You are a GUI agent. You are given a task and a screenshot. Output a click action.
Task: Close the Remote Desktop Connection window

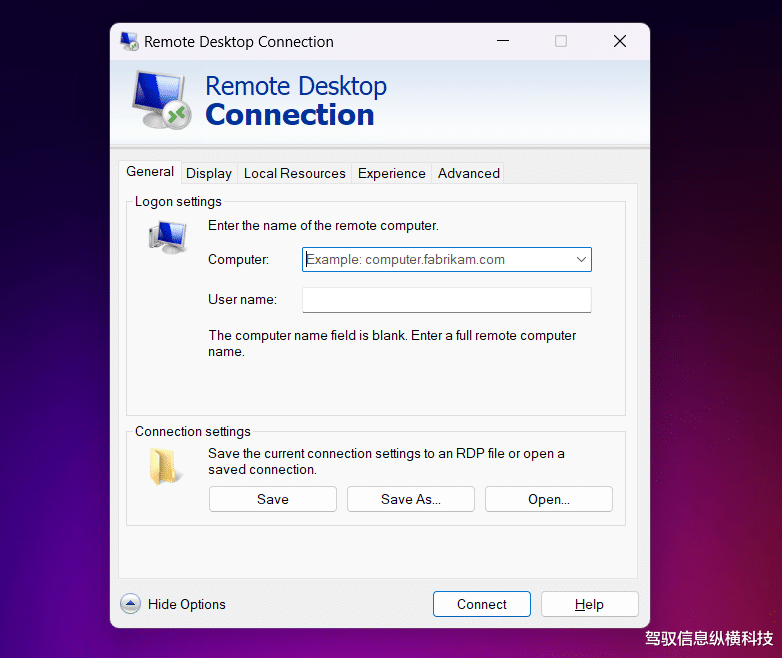(619, 41)
